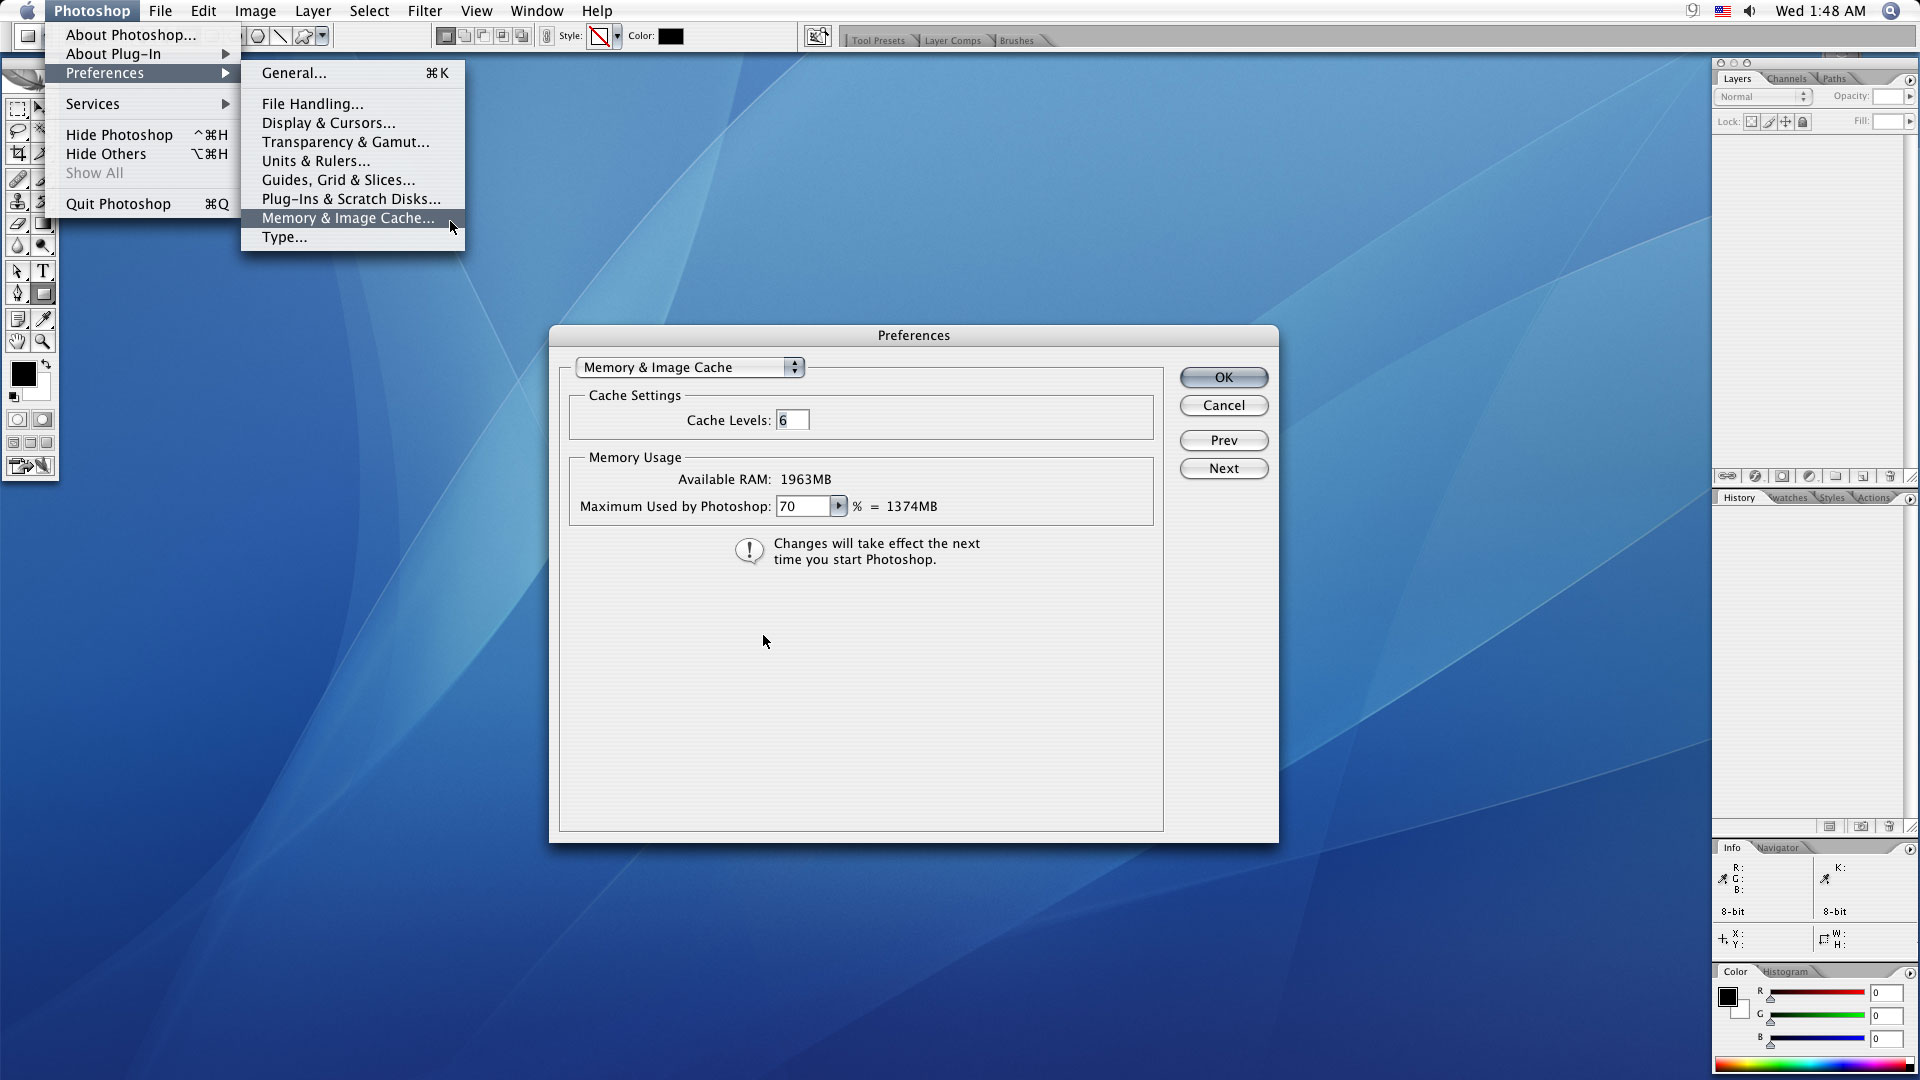1920x1080 pixels.
Task: Enable lock position in the Layers panel
Action: tap(1786, 121)
